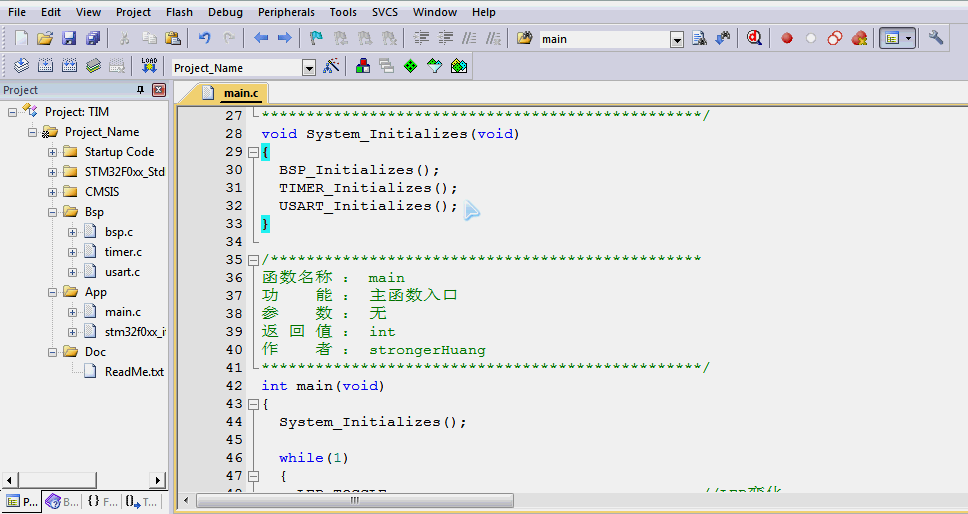The width and height of the screenshot is (968, 514).
Task: Collapse the Bsp folder in project tree
Action: (52, 212)
